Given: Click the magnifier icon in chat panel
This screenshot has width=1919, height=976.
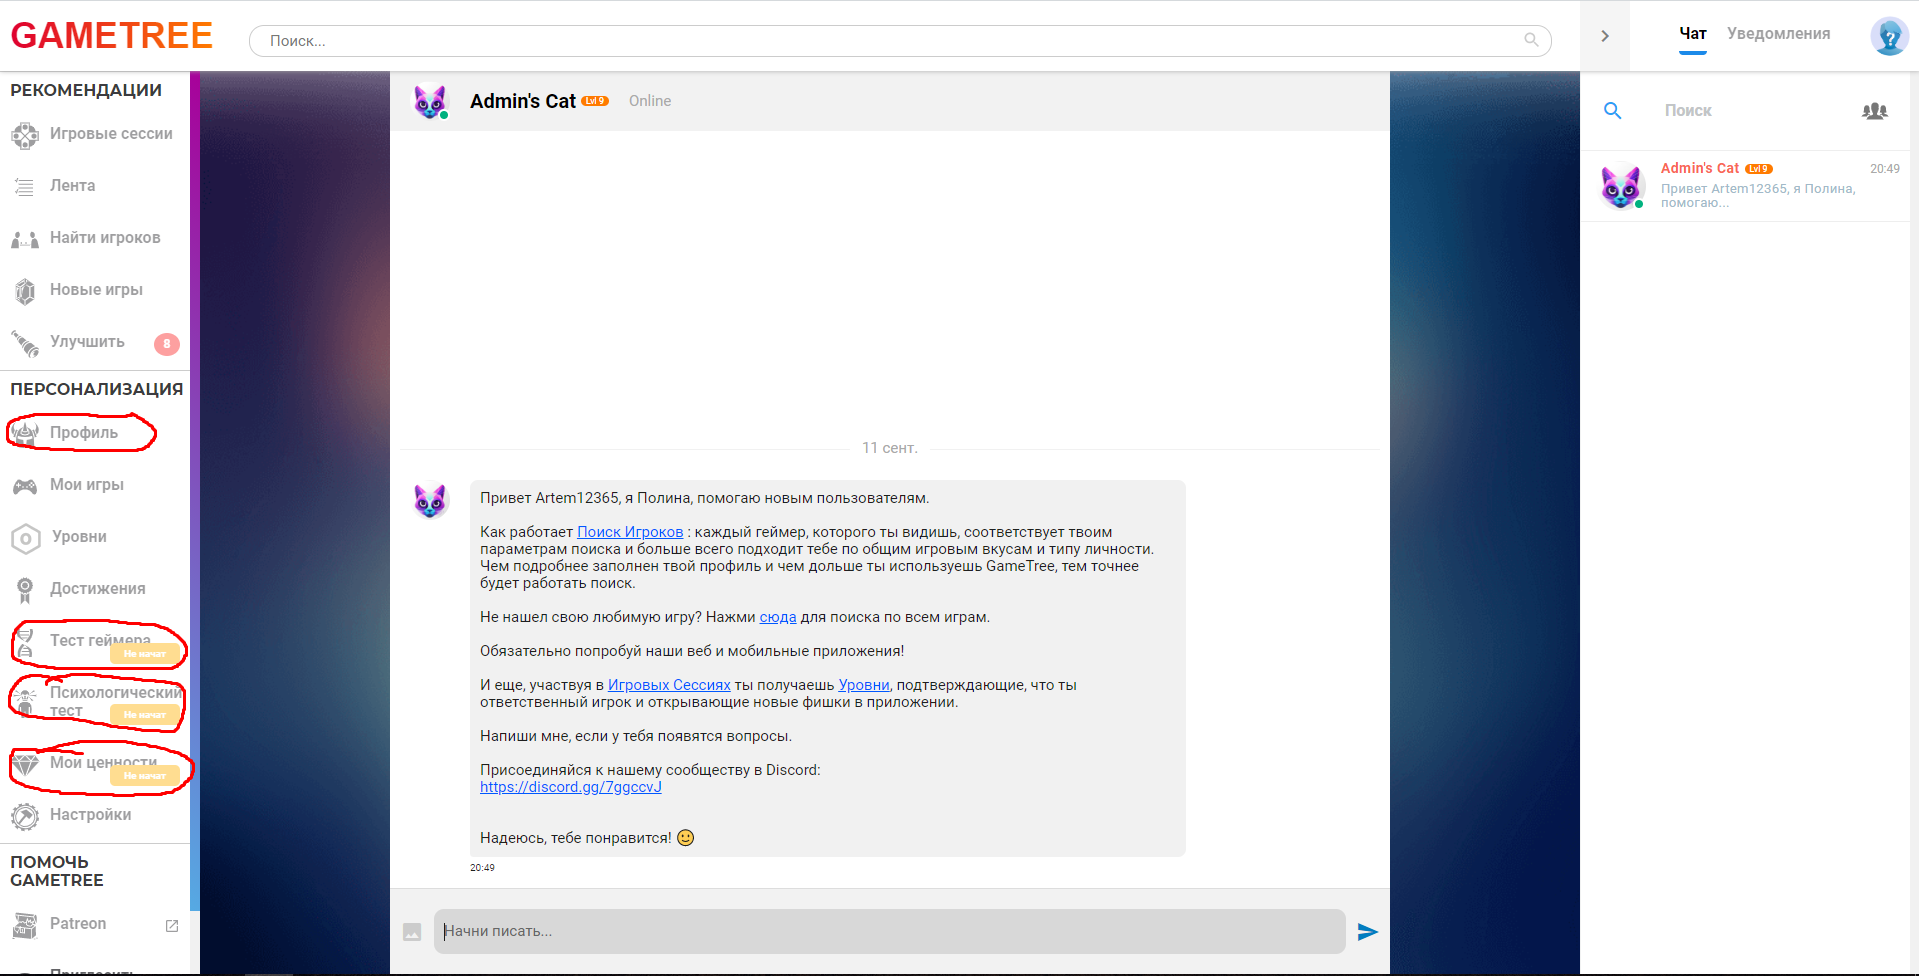Looking at the screenshot, I should [x=1612, y=111].
